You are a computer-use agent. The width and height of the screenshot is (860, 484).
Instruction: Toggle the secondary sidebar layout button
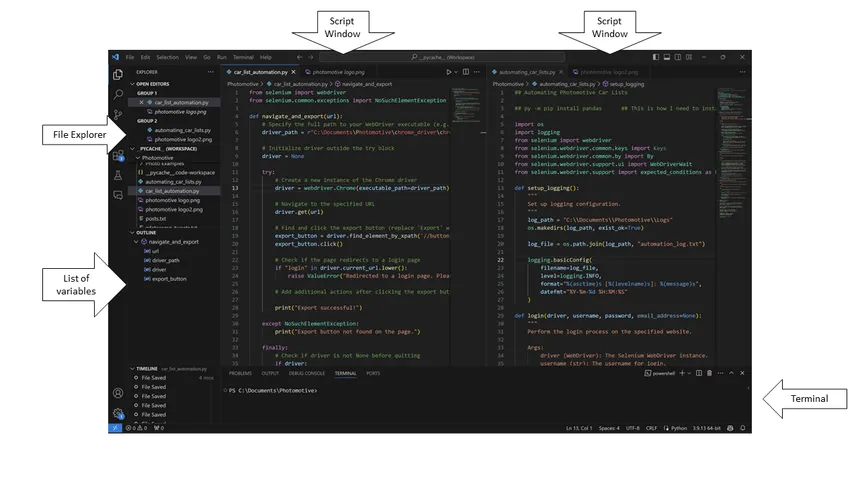point(678,57)
